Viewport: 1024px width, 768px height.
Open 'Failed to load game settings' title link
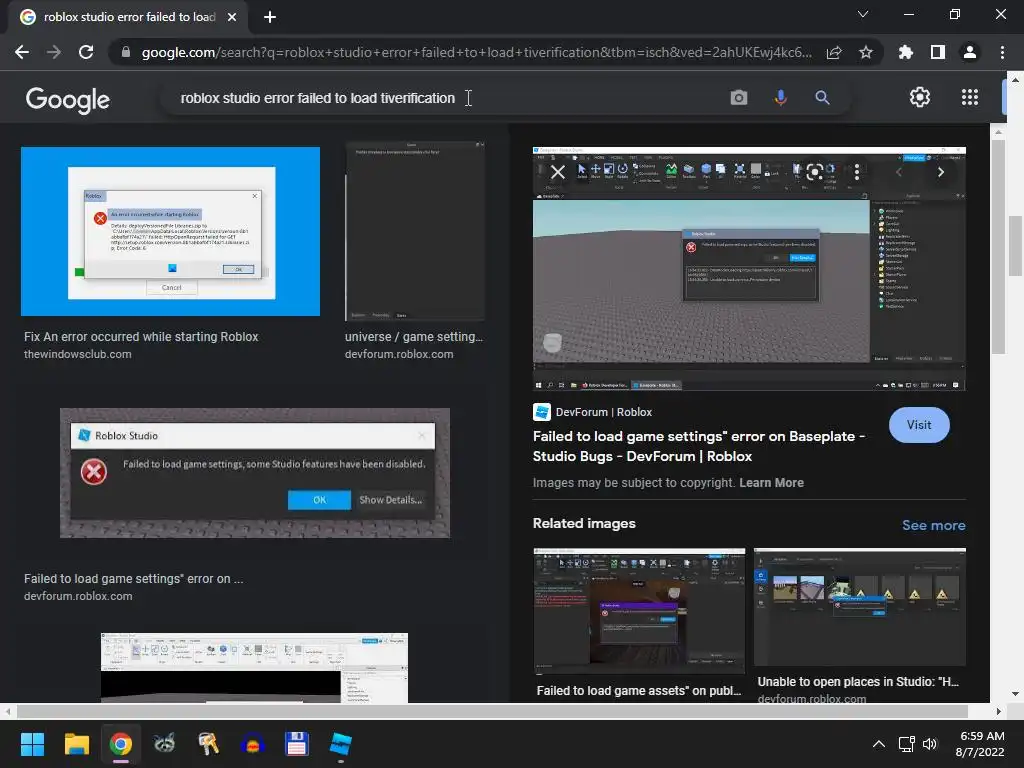(699, 446)
